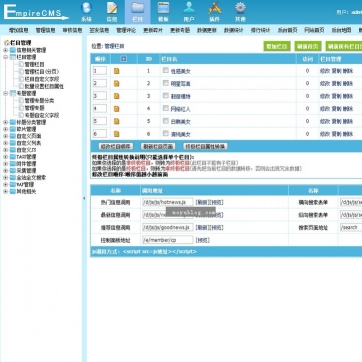Image resolution: width=362 pixels, height=362 pixels.
Task: Expand the 碎片管理 tree node
Action: (5, 129)
